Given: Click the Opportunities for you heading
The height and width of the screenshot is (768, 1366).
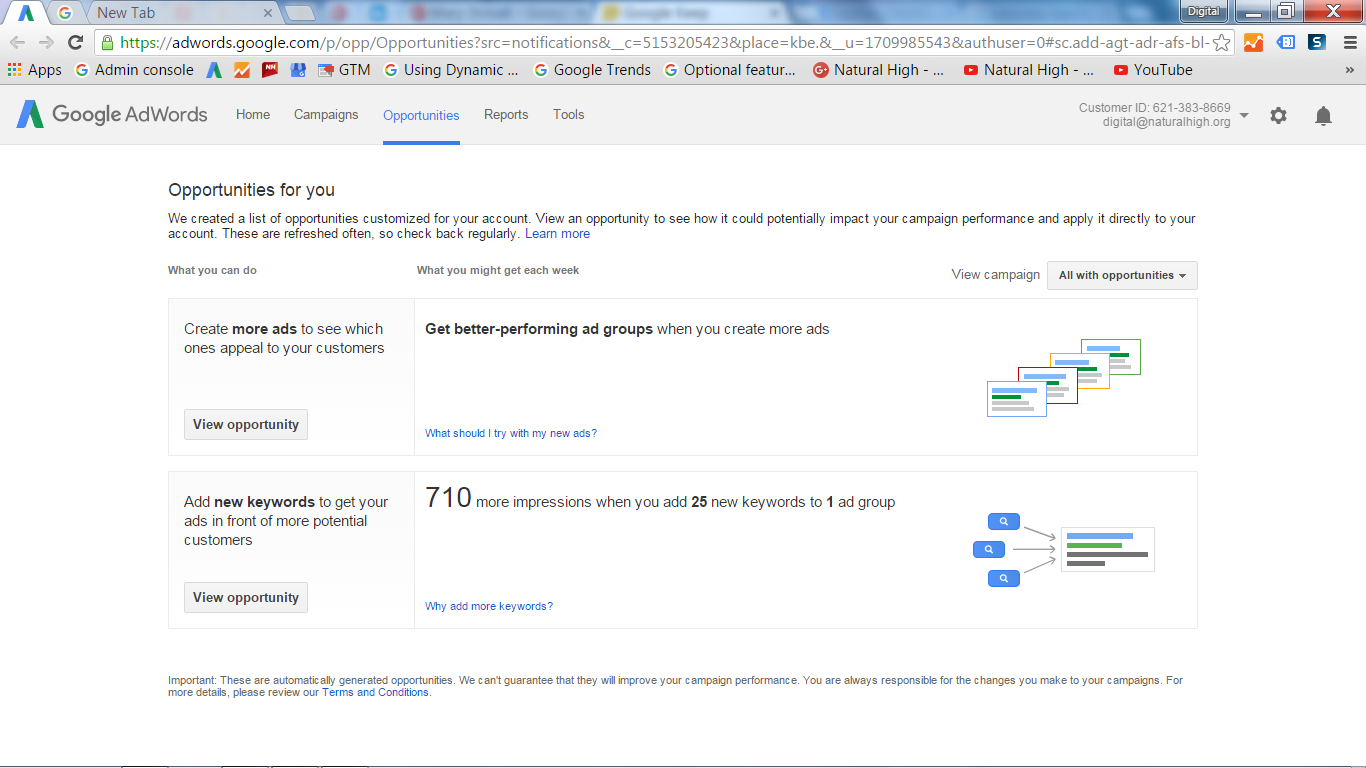Looking at the screenshot, I should (252, 190).
